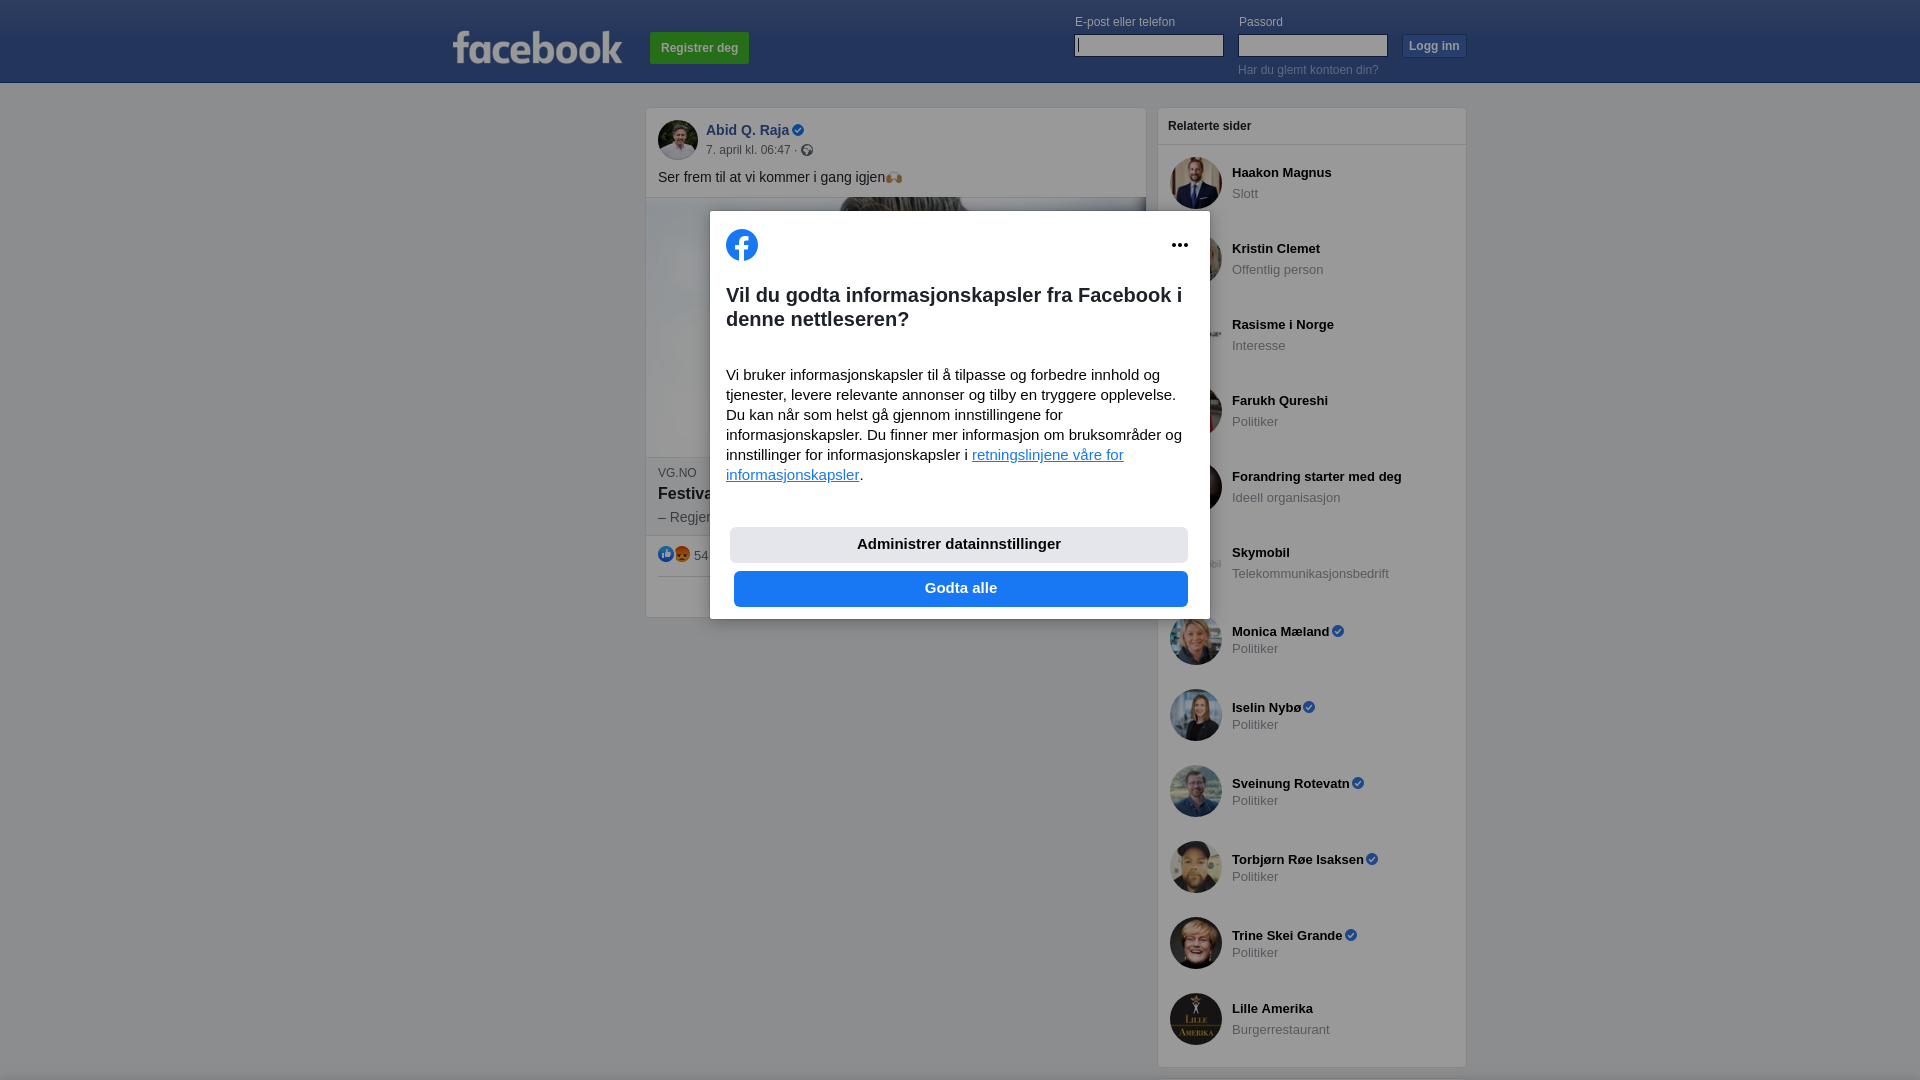Click the public globe icon beside post date
Screen dimensions: 1920x1080
pos(807,150)
